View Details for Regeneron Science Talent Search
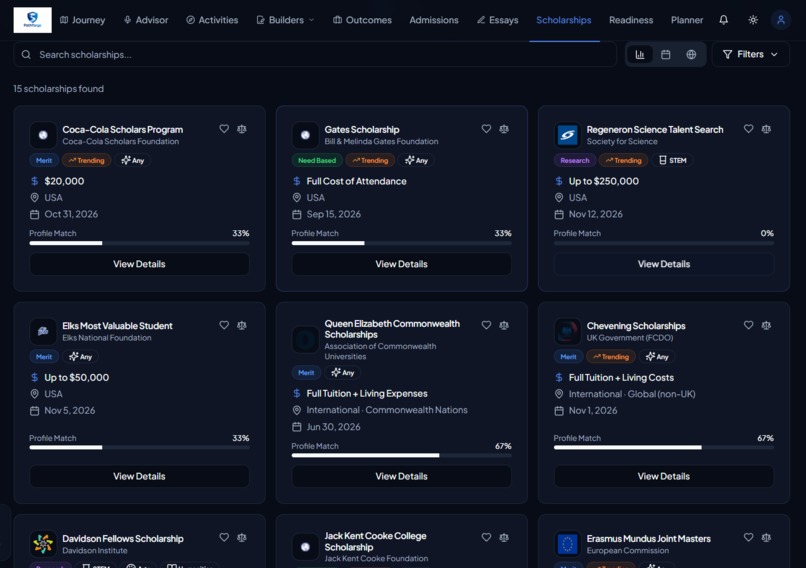This screenshot has width=806, height=568. (664, 264)
